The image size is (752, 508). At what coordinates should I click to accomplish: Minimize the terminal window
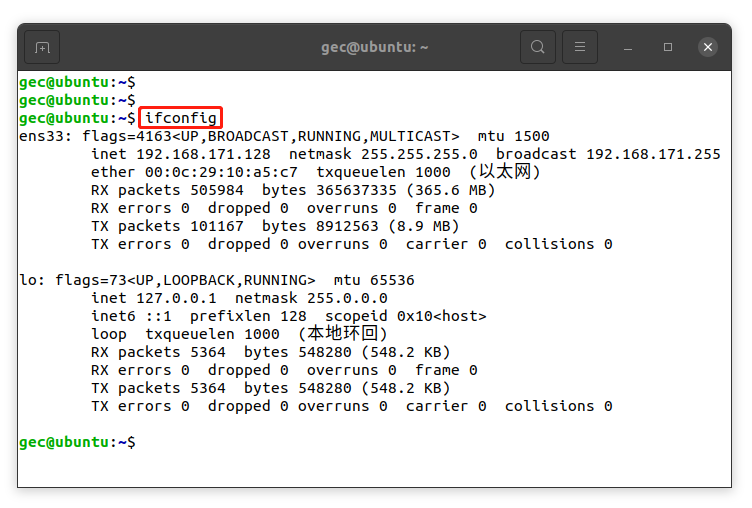click(x=628, y=47)
